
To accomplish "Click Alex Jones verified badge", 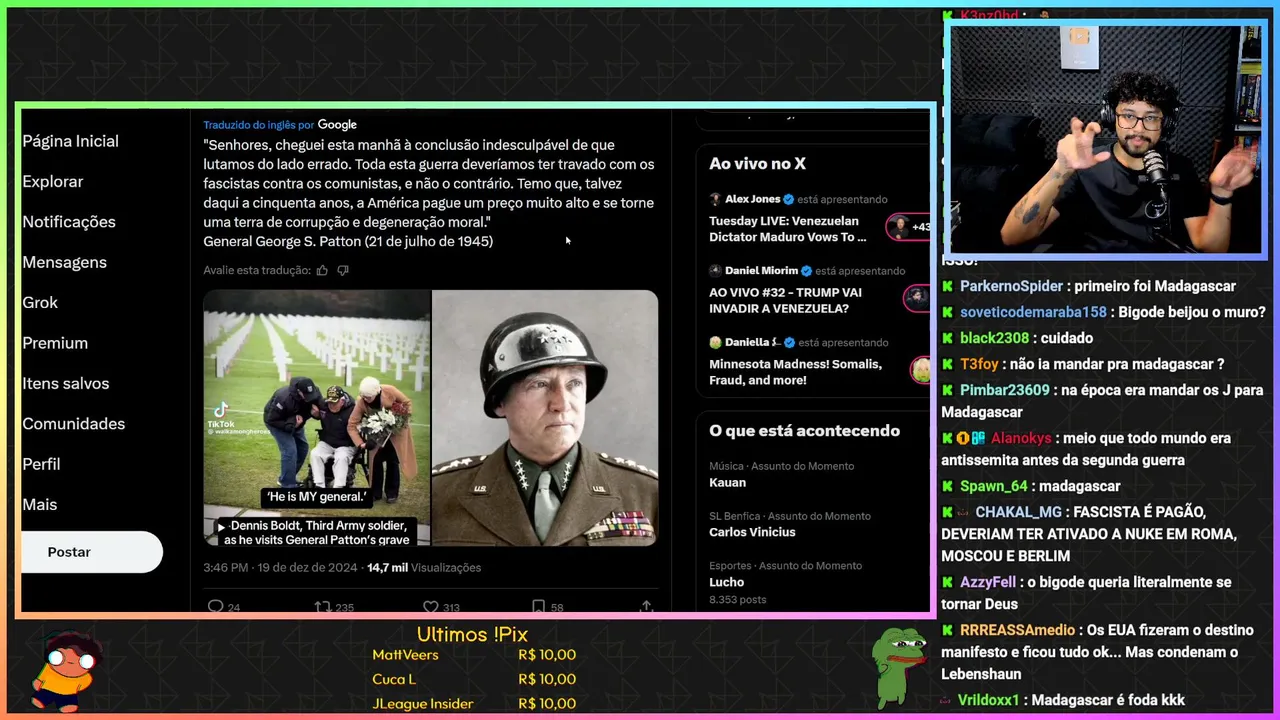I will pyautogui.click(x=788, y=199).
